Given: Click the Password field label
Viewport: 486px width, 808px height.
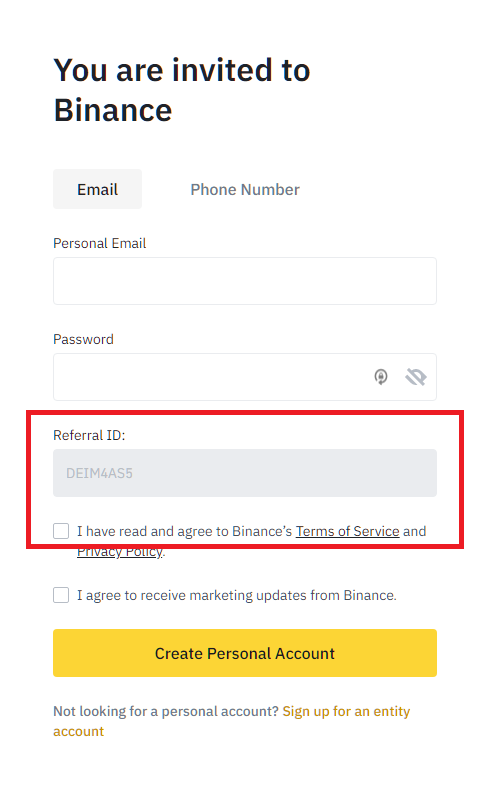Looking at the screenshot, I should click(83, 339).
